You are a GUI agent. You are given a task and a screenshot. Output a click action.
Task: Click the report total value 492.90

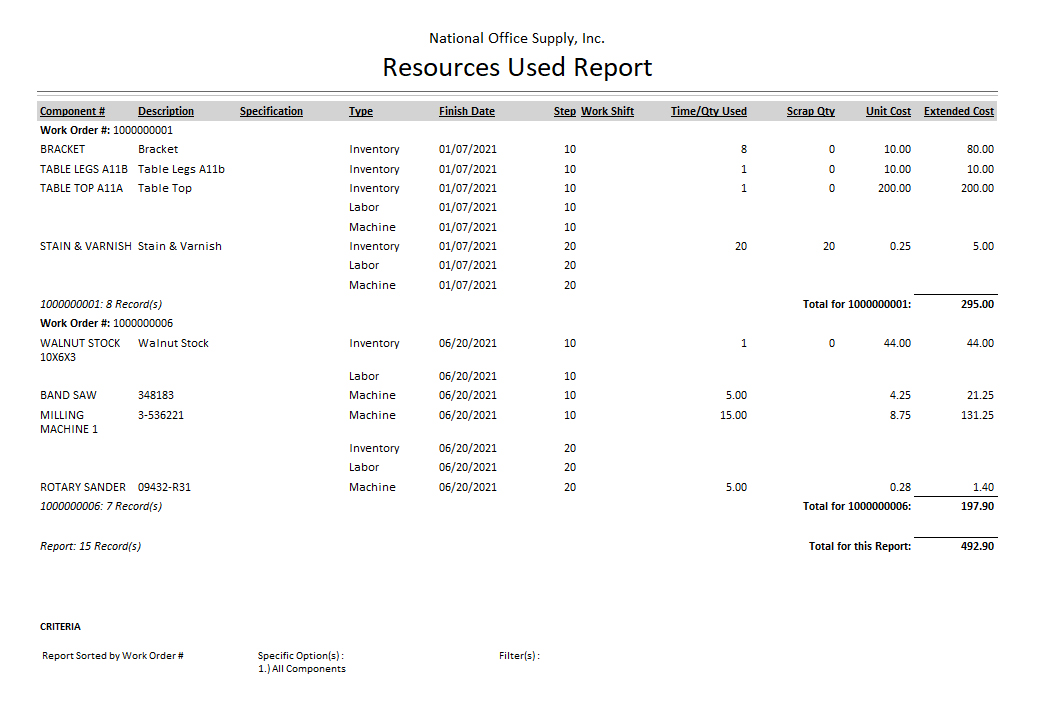977,546
